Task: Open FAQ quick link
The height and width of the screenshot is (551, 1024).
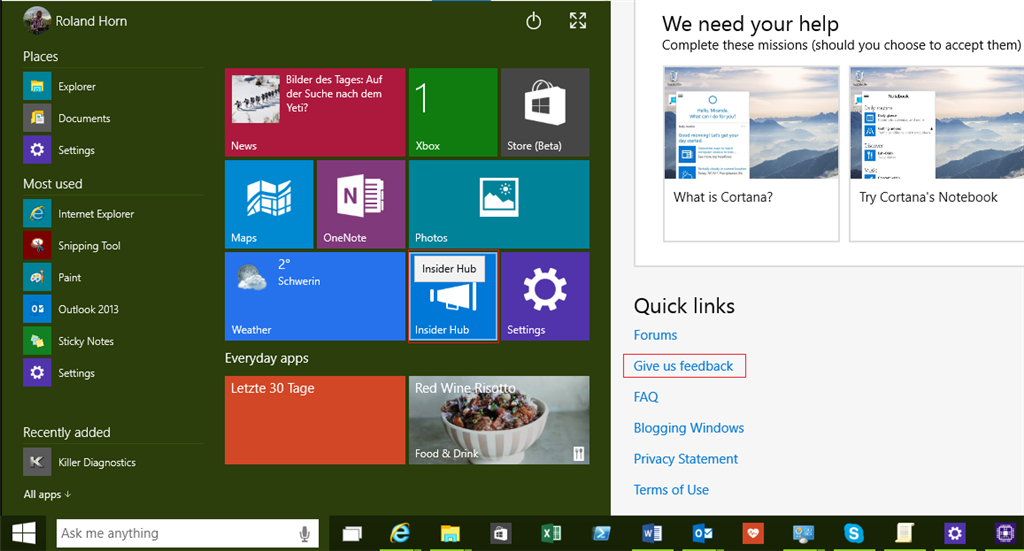Action: coord(646,397)
